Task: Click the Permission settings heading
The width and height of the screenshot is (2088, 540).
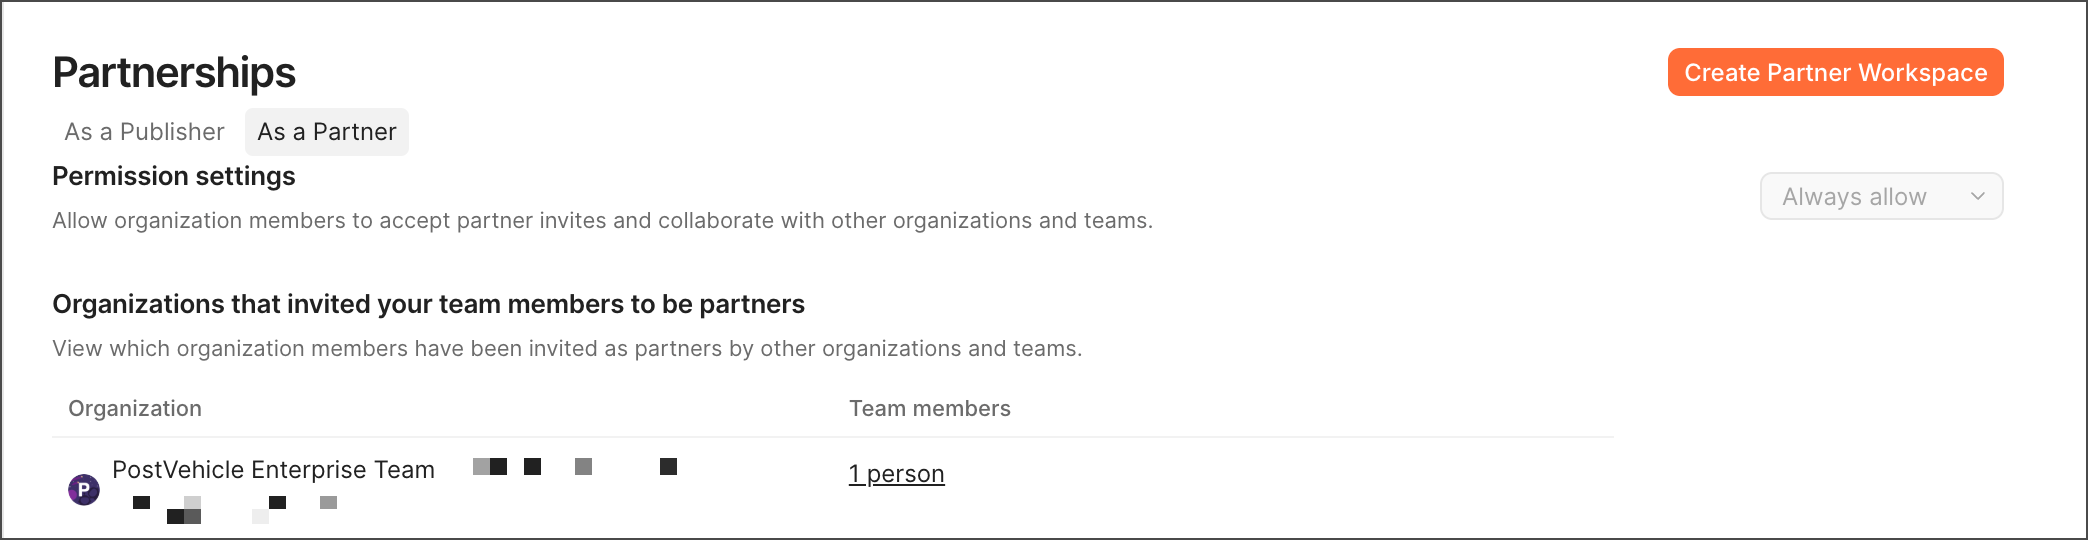Action: [x=174, y=176]
